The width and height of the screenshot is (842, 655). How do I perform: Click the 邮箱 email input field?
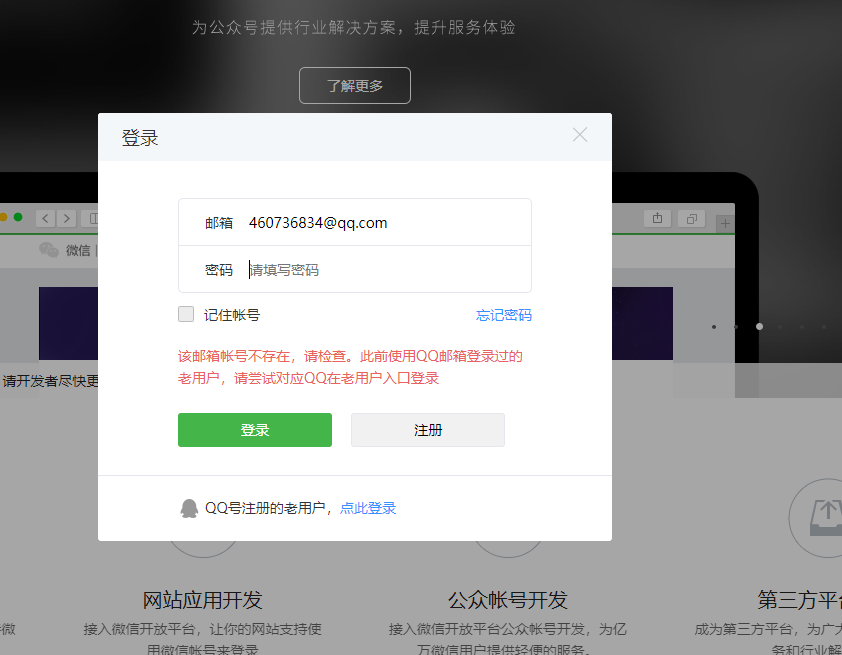coord(355,222)
